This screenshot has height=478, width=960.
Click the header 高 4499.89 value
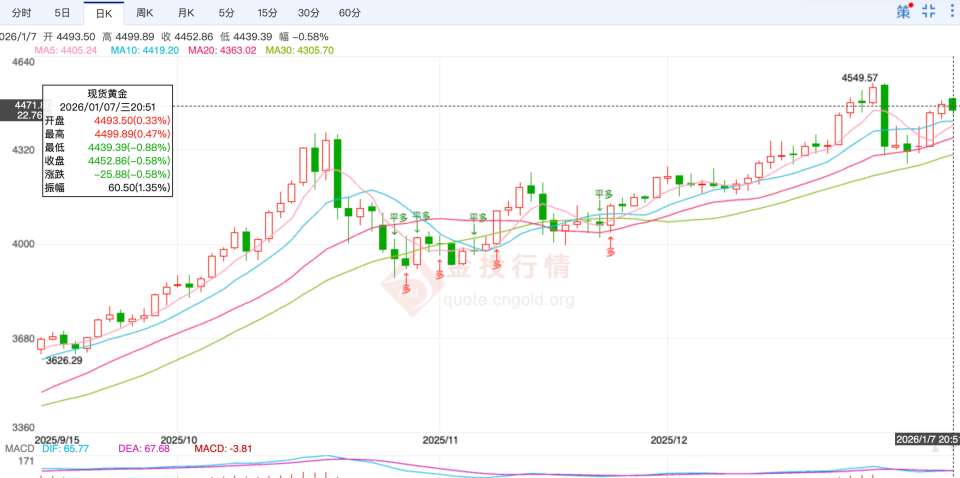[129, 36]
